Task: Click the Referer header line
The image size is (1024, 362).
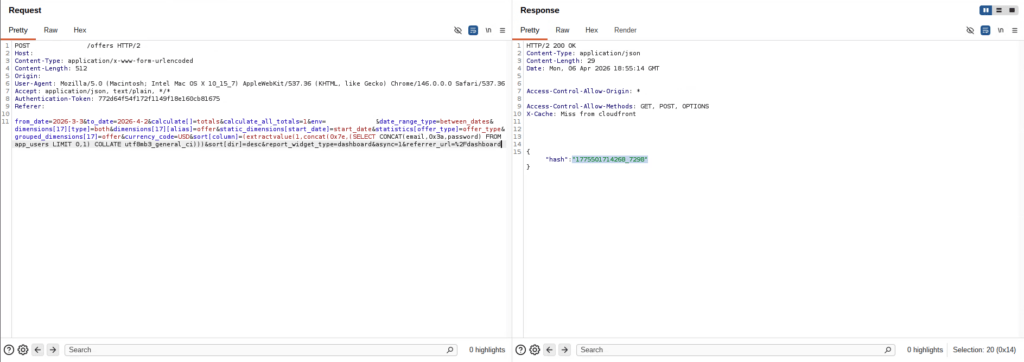Action: point(29,106)
